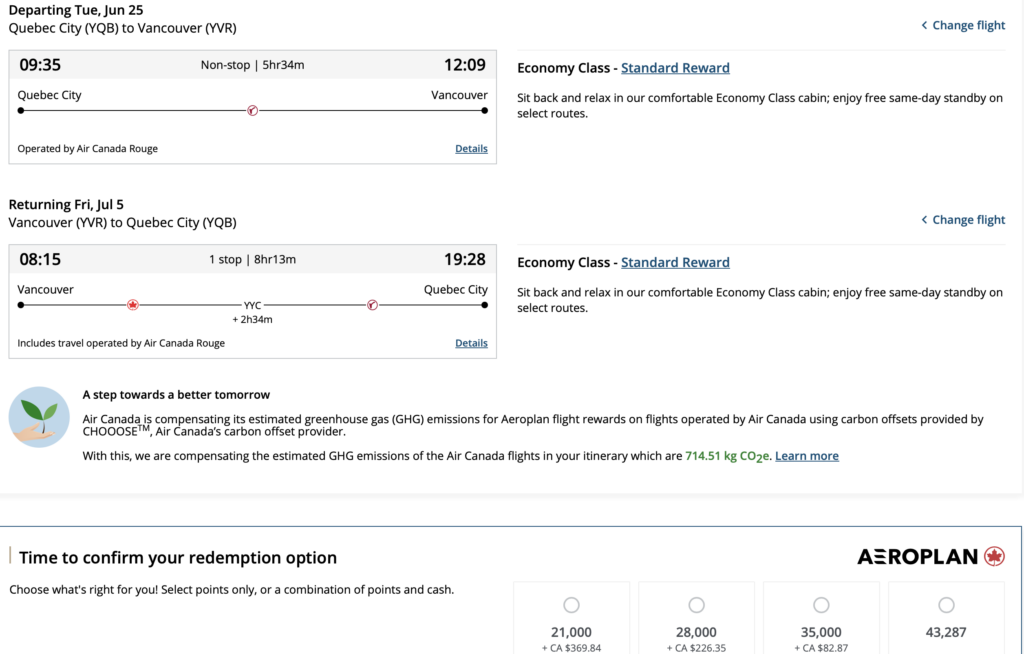Open Standard Reward info for the returning flight
Viewport: 1024px width, 654px height.
[x=675, y=262]
